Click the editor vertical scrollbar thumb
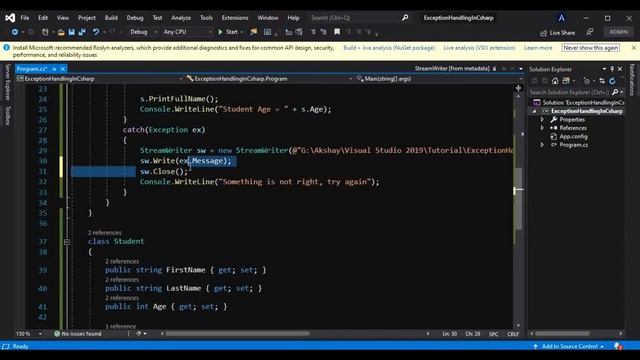This screenshot has height=360, width=640. point(518,198)
